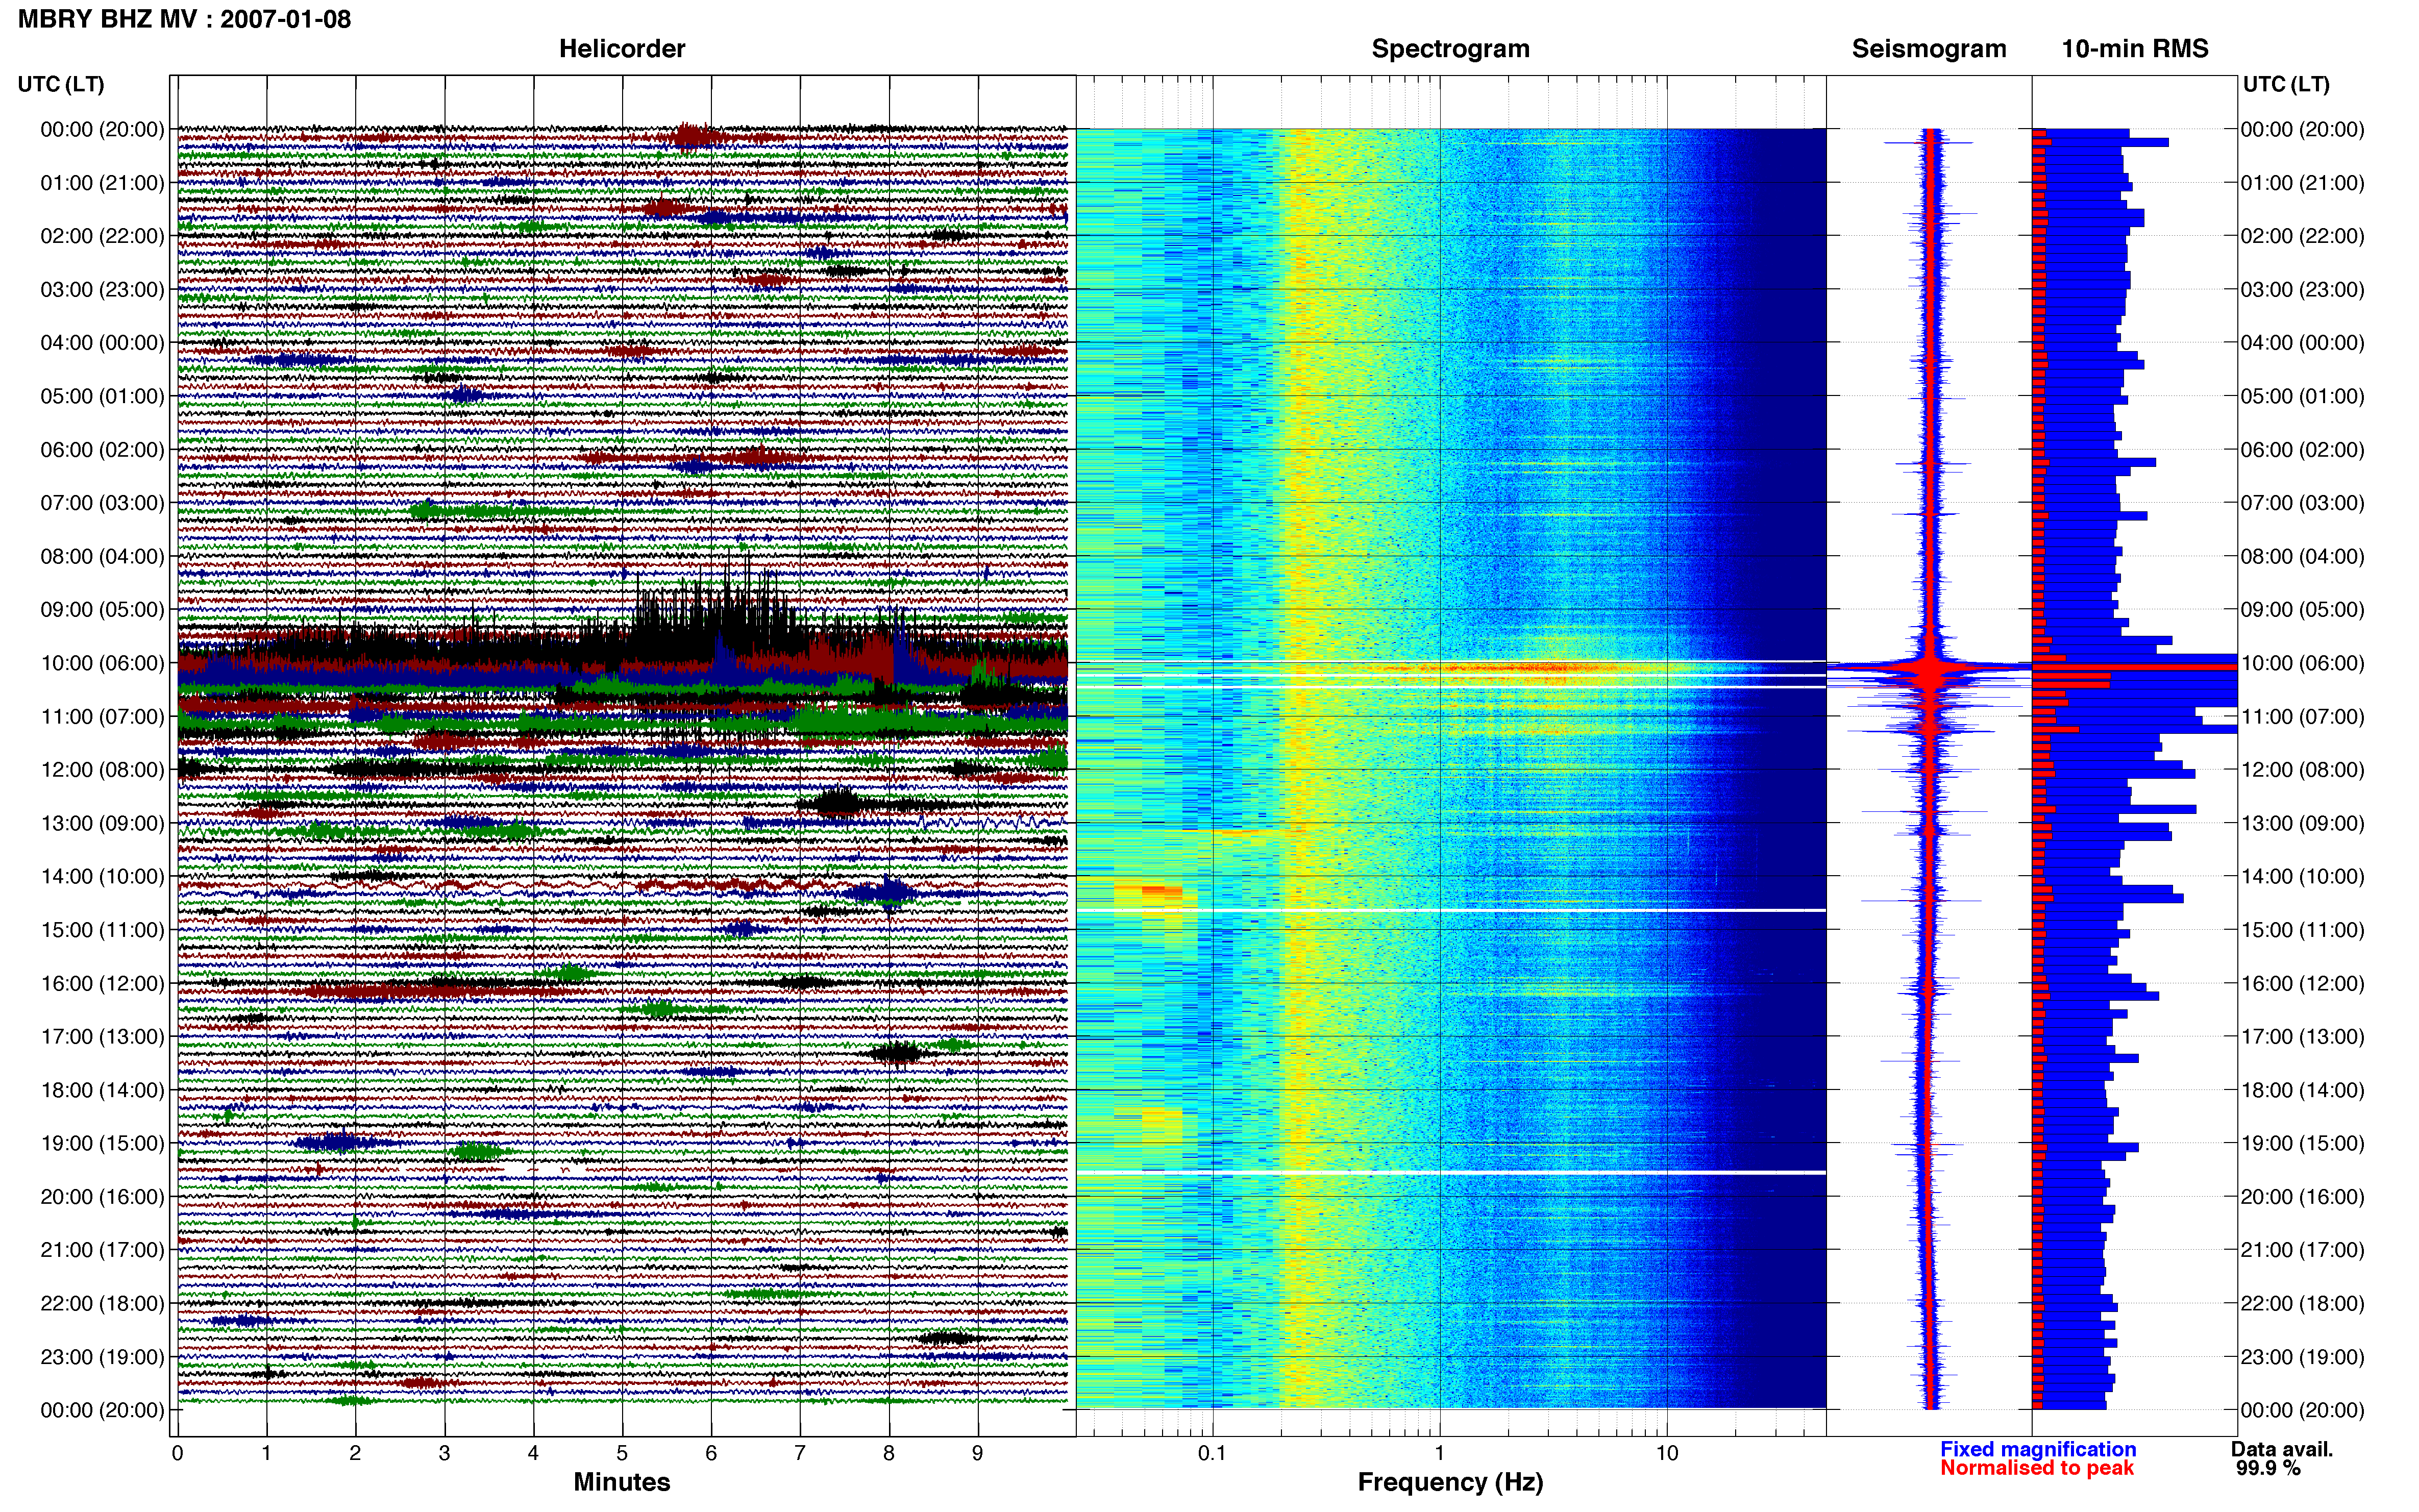Click the 'Normalised to peak' legend text
Image resolution: width=2419 pixels, height=1512 pixels.
point(2036,1468)
